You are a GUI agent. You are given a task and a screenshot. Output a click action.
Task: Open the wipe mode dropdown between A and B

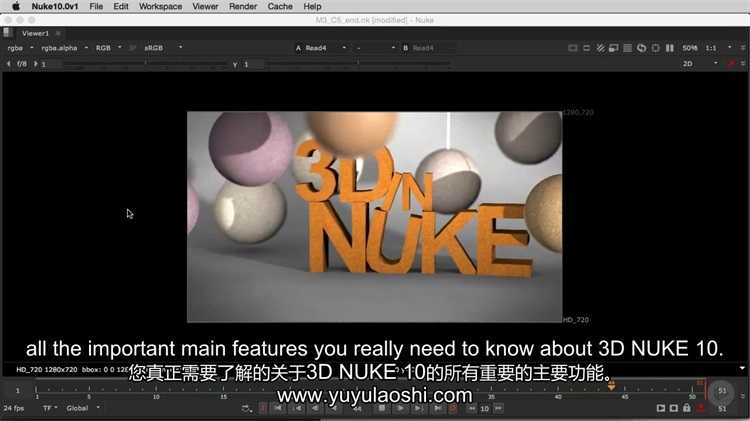(376, 48)
